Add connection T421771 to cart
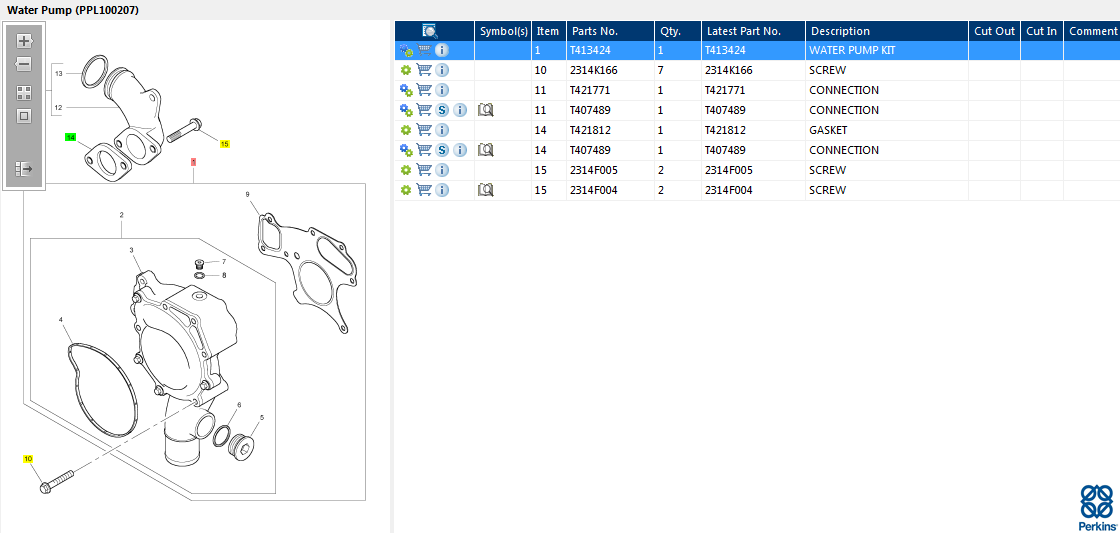This screenshot has height=533, width=1120. [424, 90]
